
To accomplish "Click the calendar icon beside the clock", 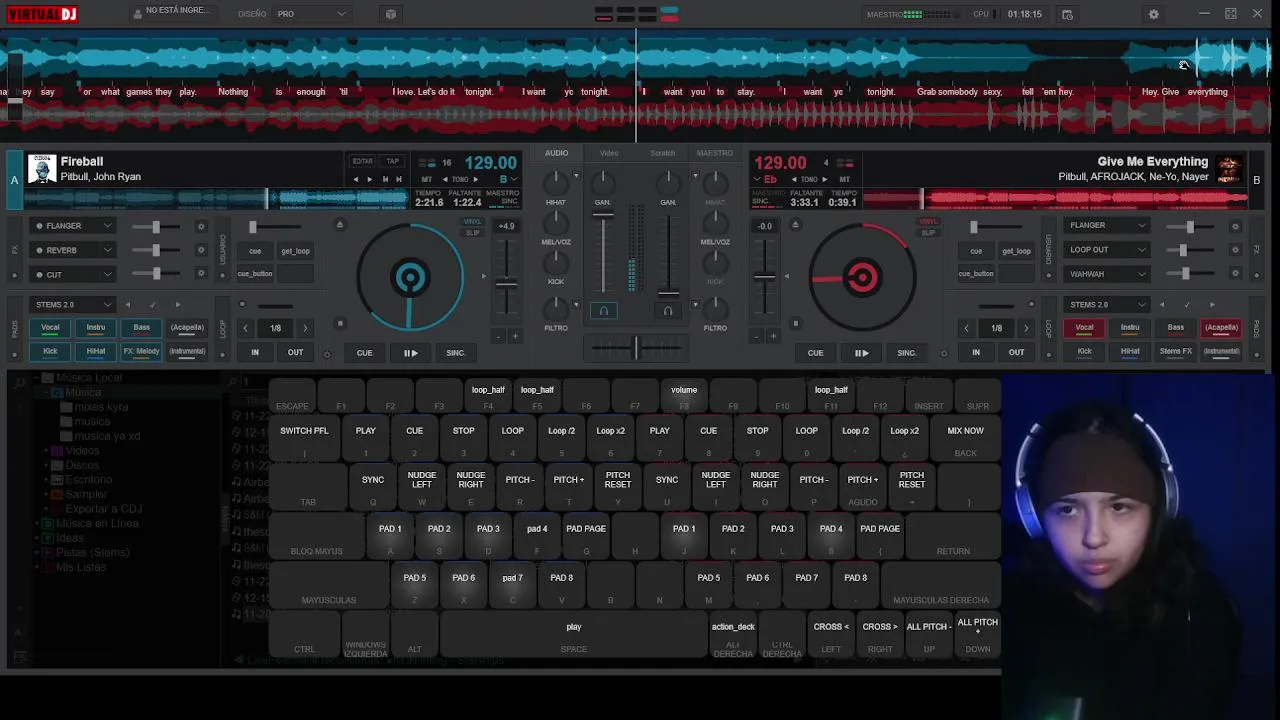I will (1067, 14).
